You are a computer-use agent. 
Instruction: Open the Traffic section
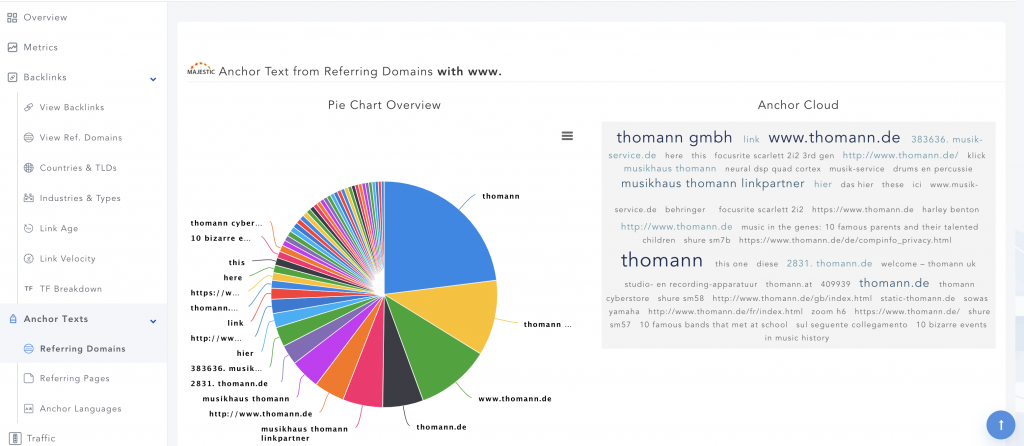point(41,438)
